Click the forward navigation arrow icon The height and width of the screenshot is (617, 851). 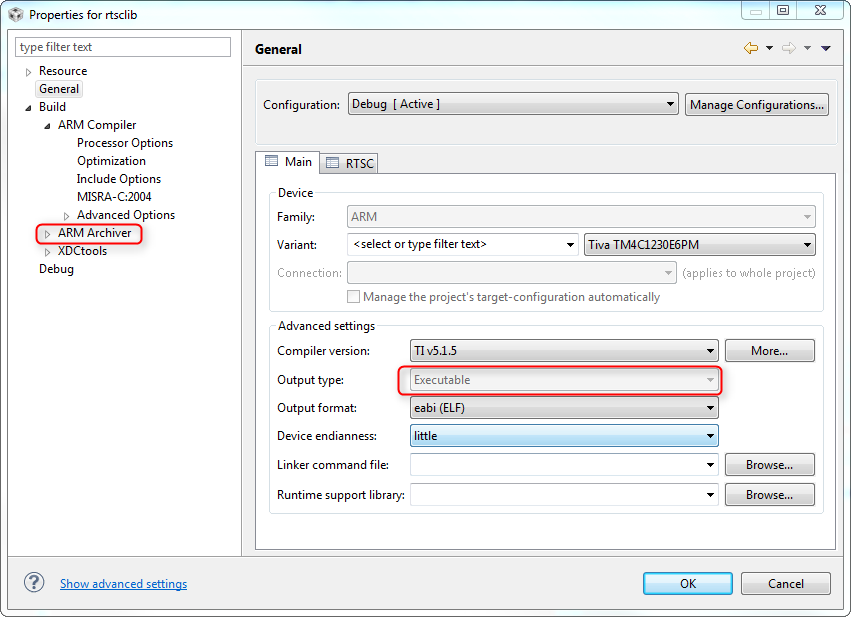(x=788, y=48)
